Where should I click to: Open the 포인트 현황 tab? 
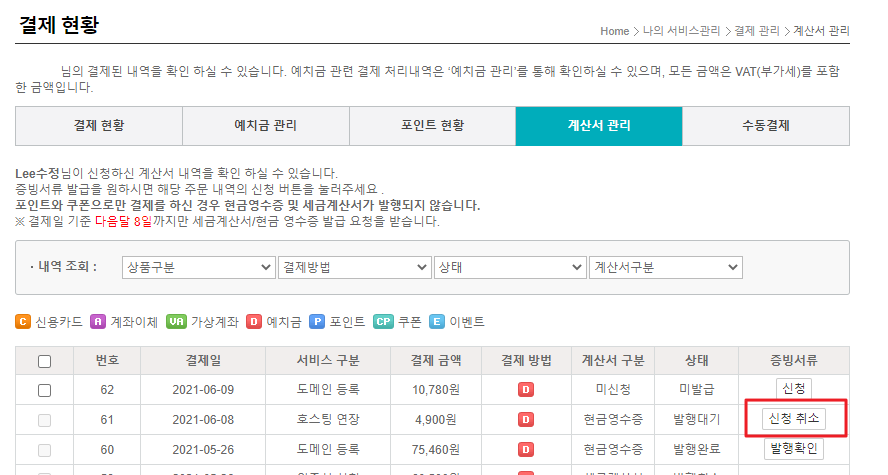tap(432, 126)
